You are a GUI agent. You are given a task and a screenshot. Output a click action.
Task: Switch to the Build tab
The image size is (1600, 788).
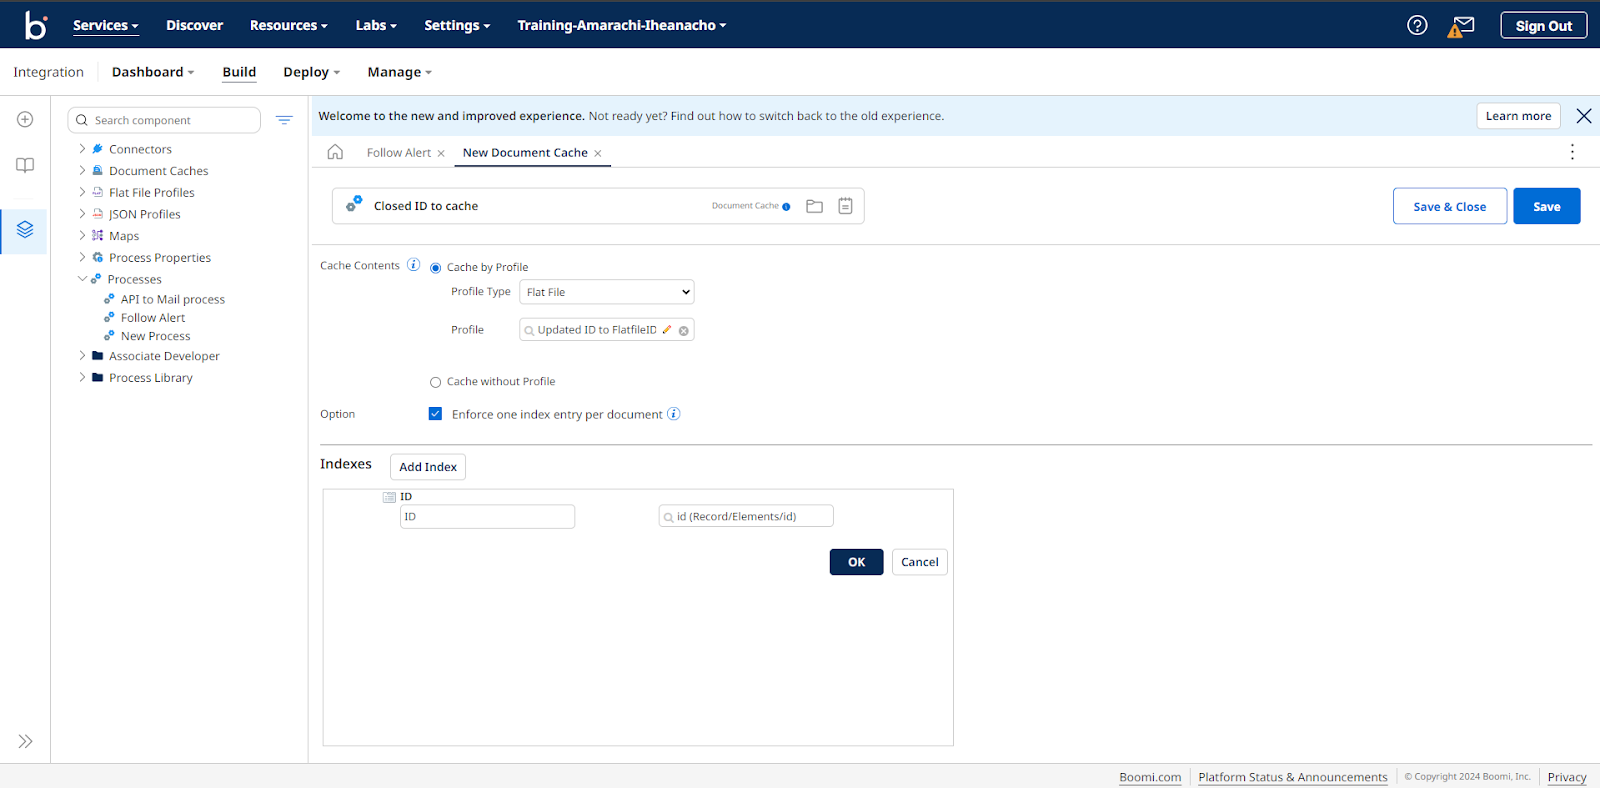(x=239, y=72)
